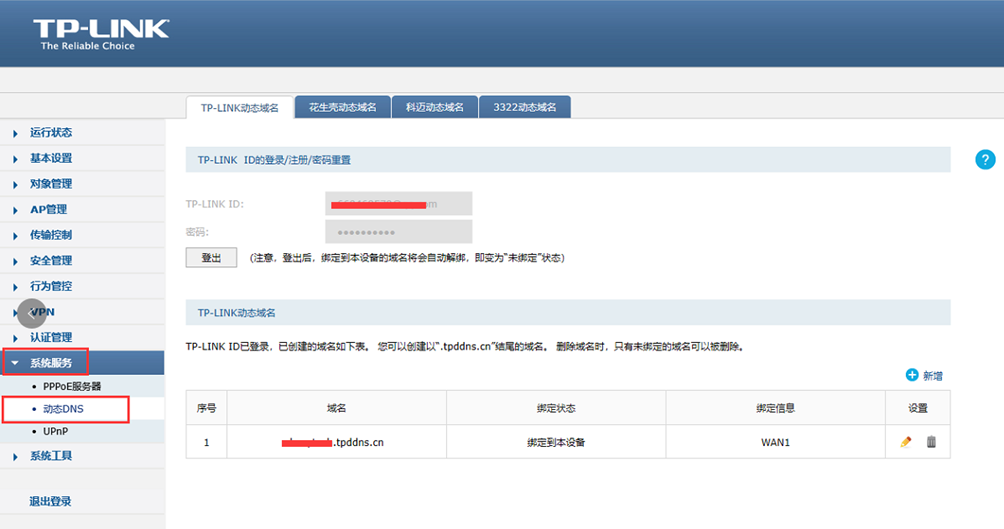Click the .tpddns.cn domain cell

coord(336,442)
